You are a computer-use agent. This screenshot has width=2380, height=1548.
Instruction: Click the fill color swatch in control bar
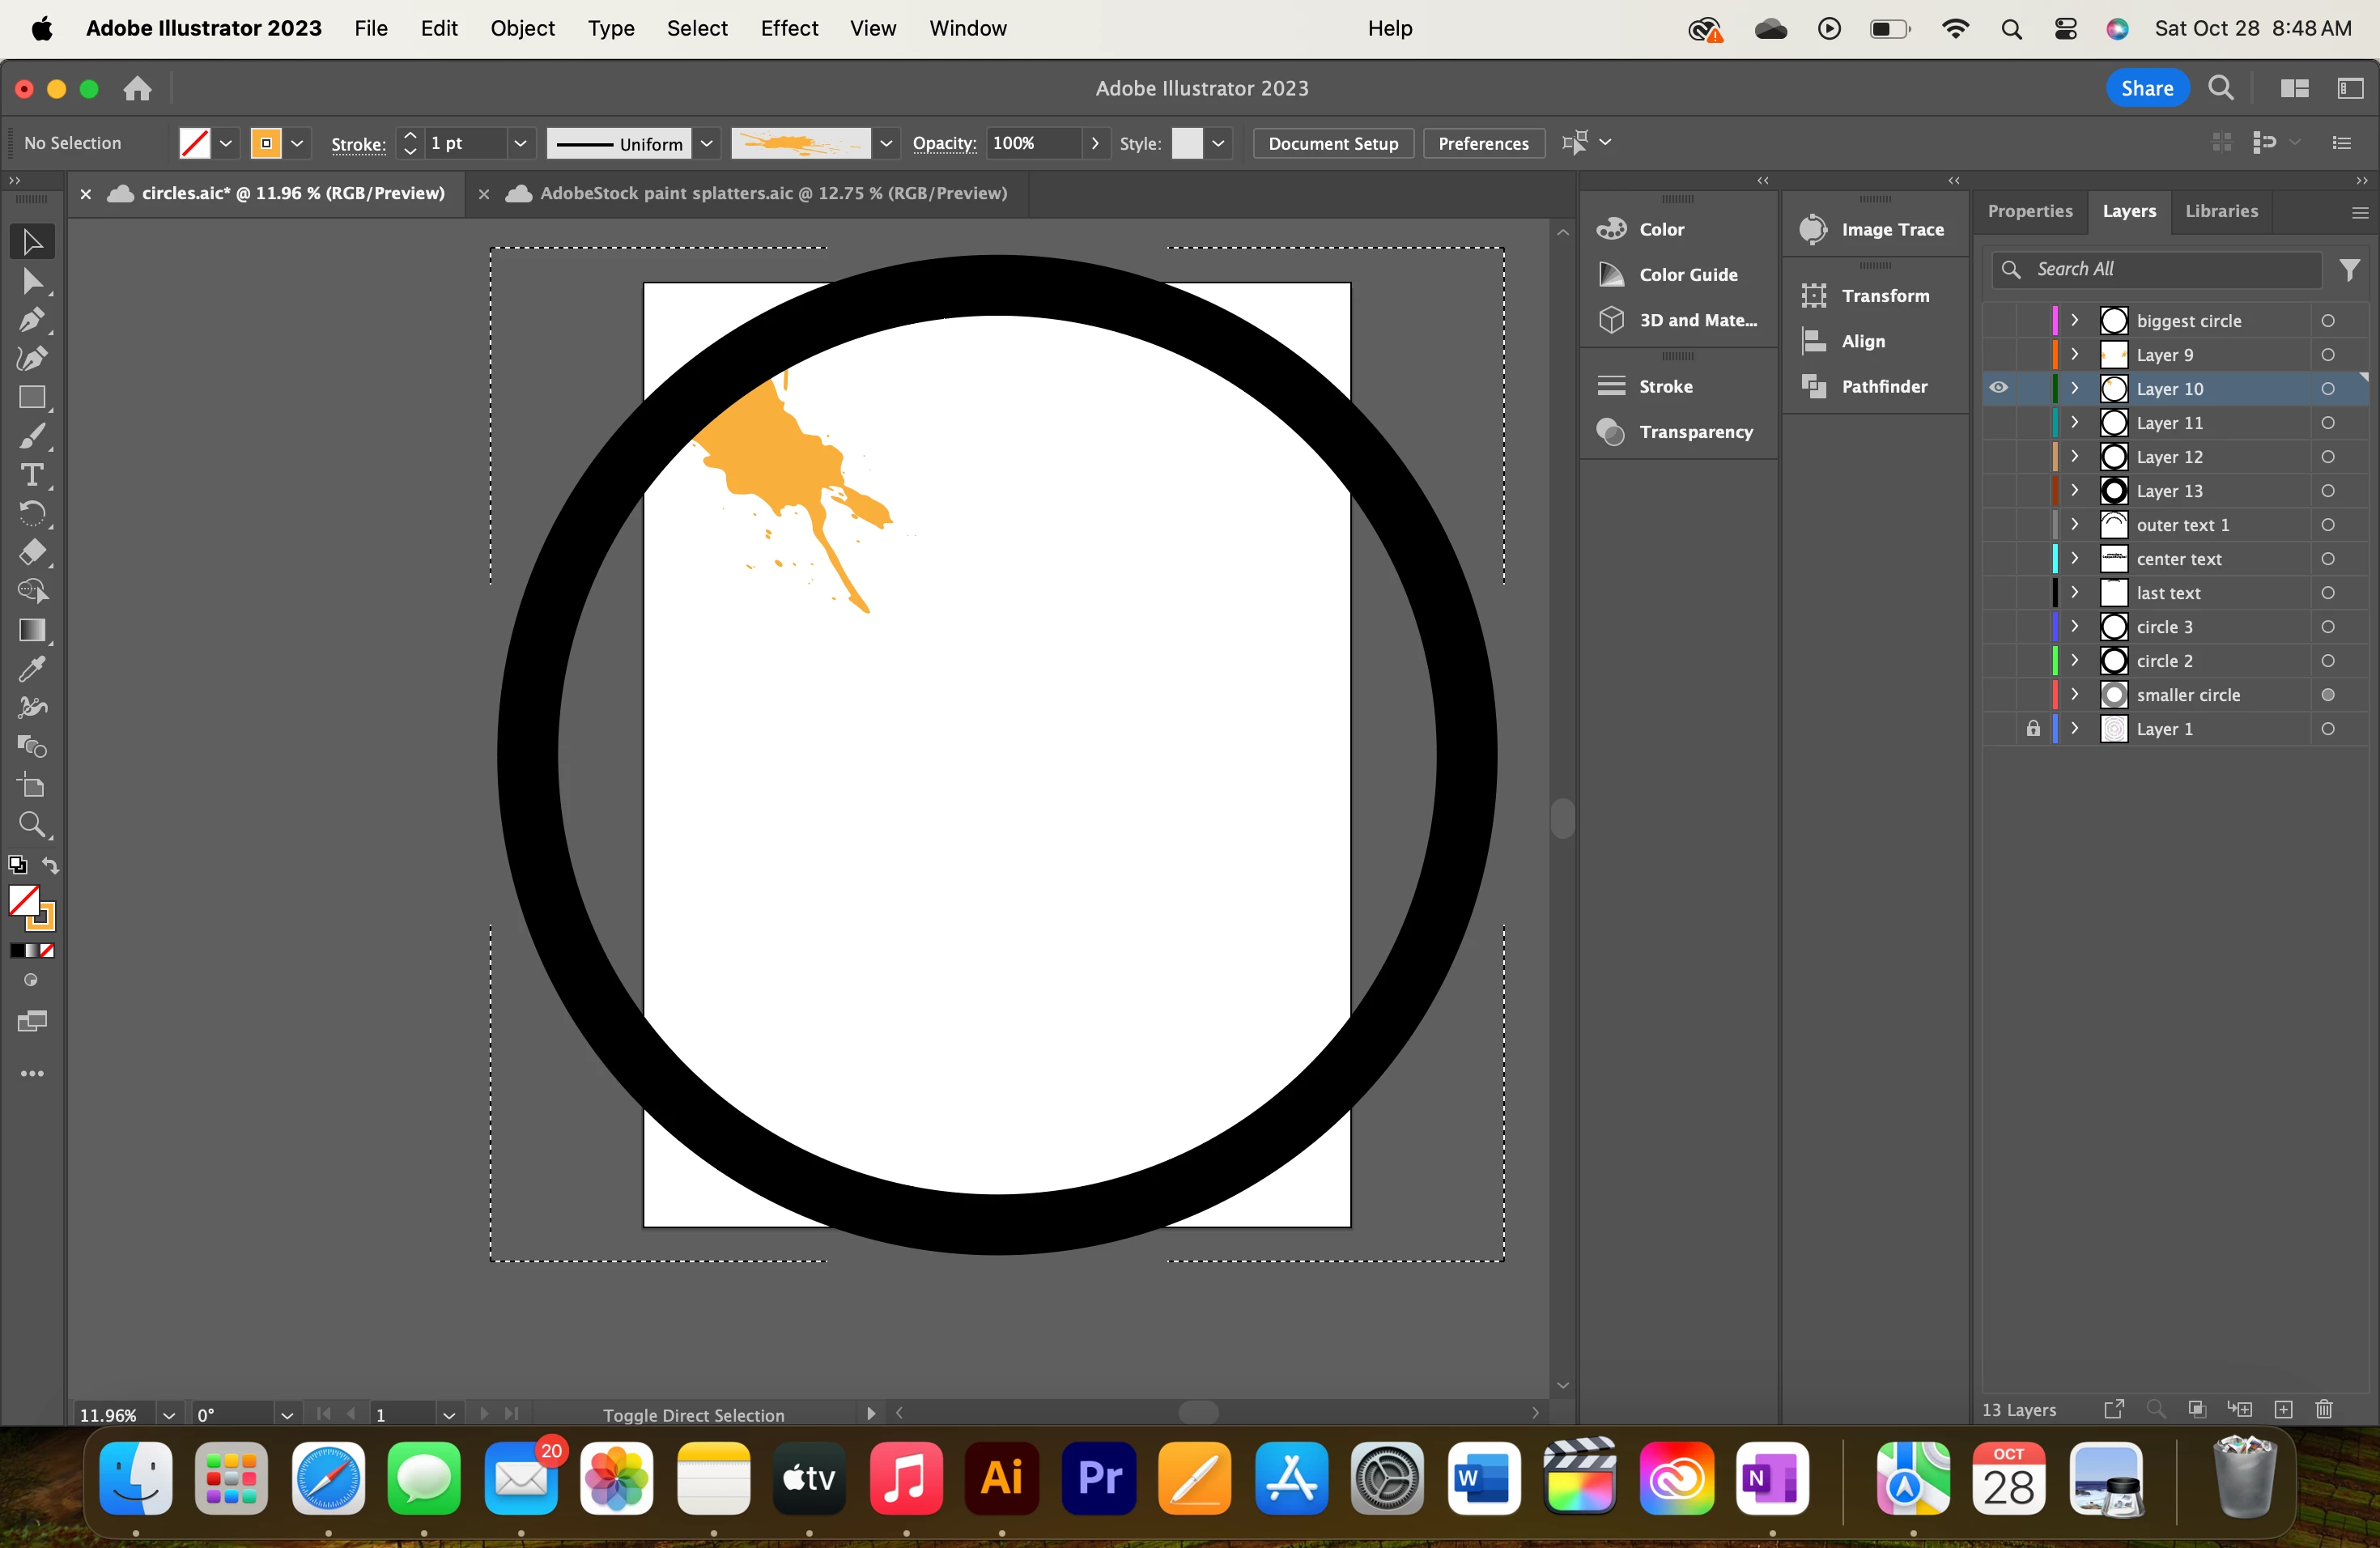point(194,143)
